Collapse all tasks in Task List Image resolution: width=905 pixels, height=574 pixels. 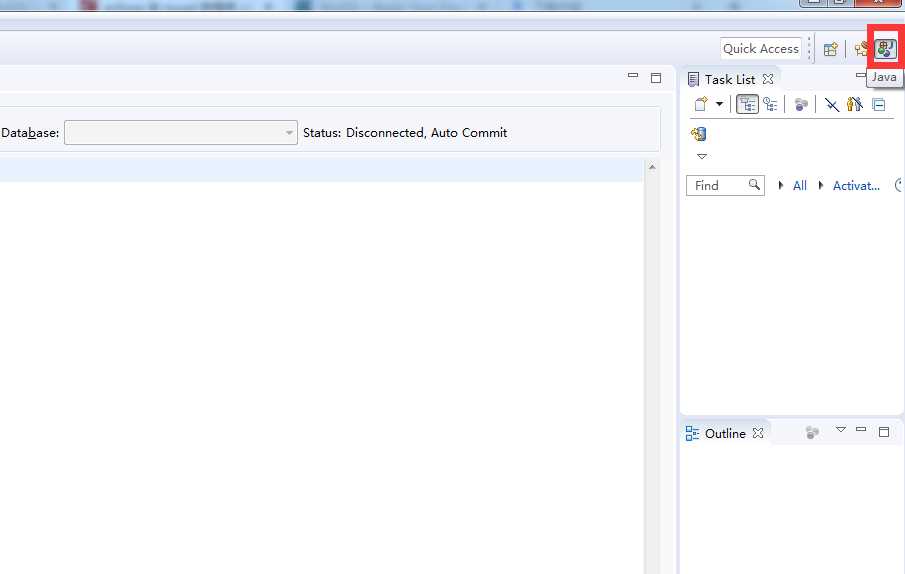pos(878,105)
